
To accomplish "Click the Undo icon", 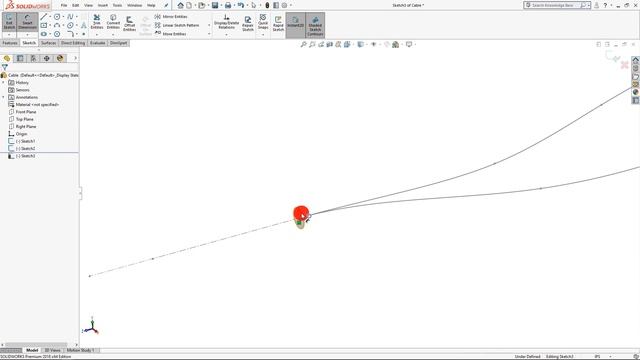I will (x=241, y=5).
